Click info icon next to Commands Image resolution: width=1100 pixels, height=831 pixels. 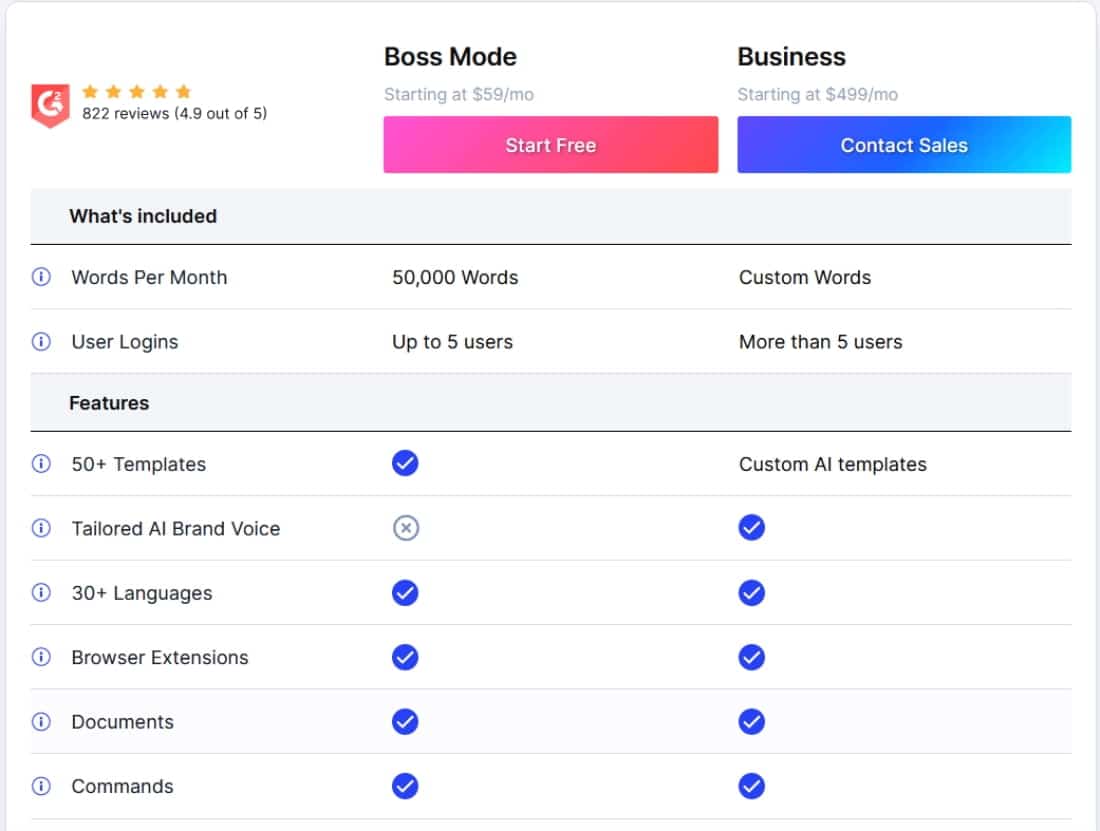pos(41,786)
